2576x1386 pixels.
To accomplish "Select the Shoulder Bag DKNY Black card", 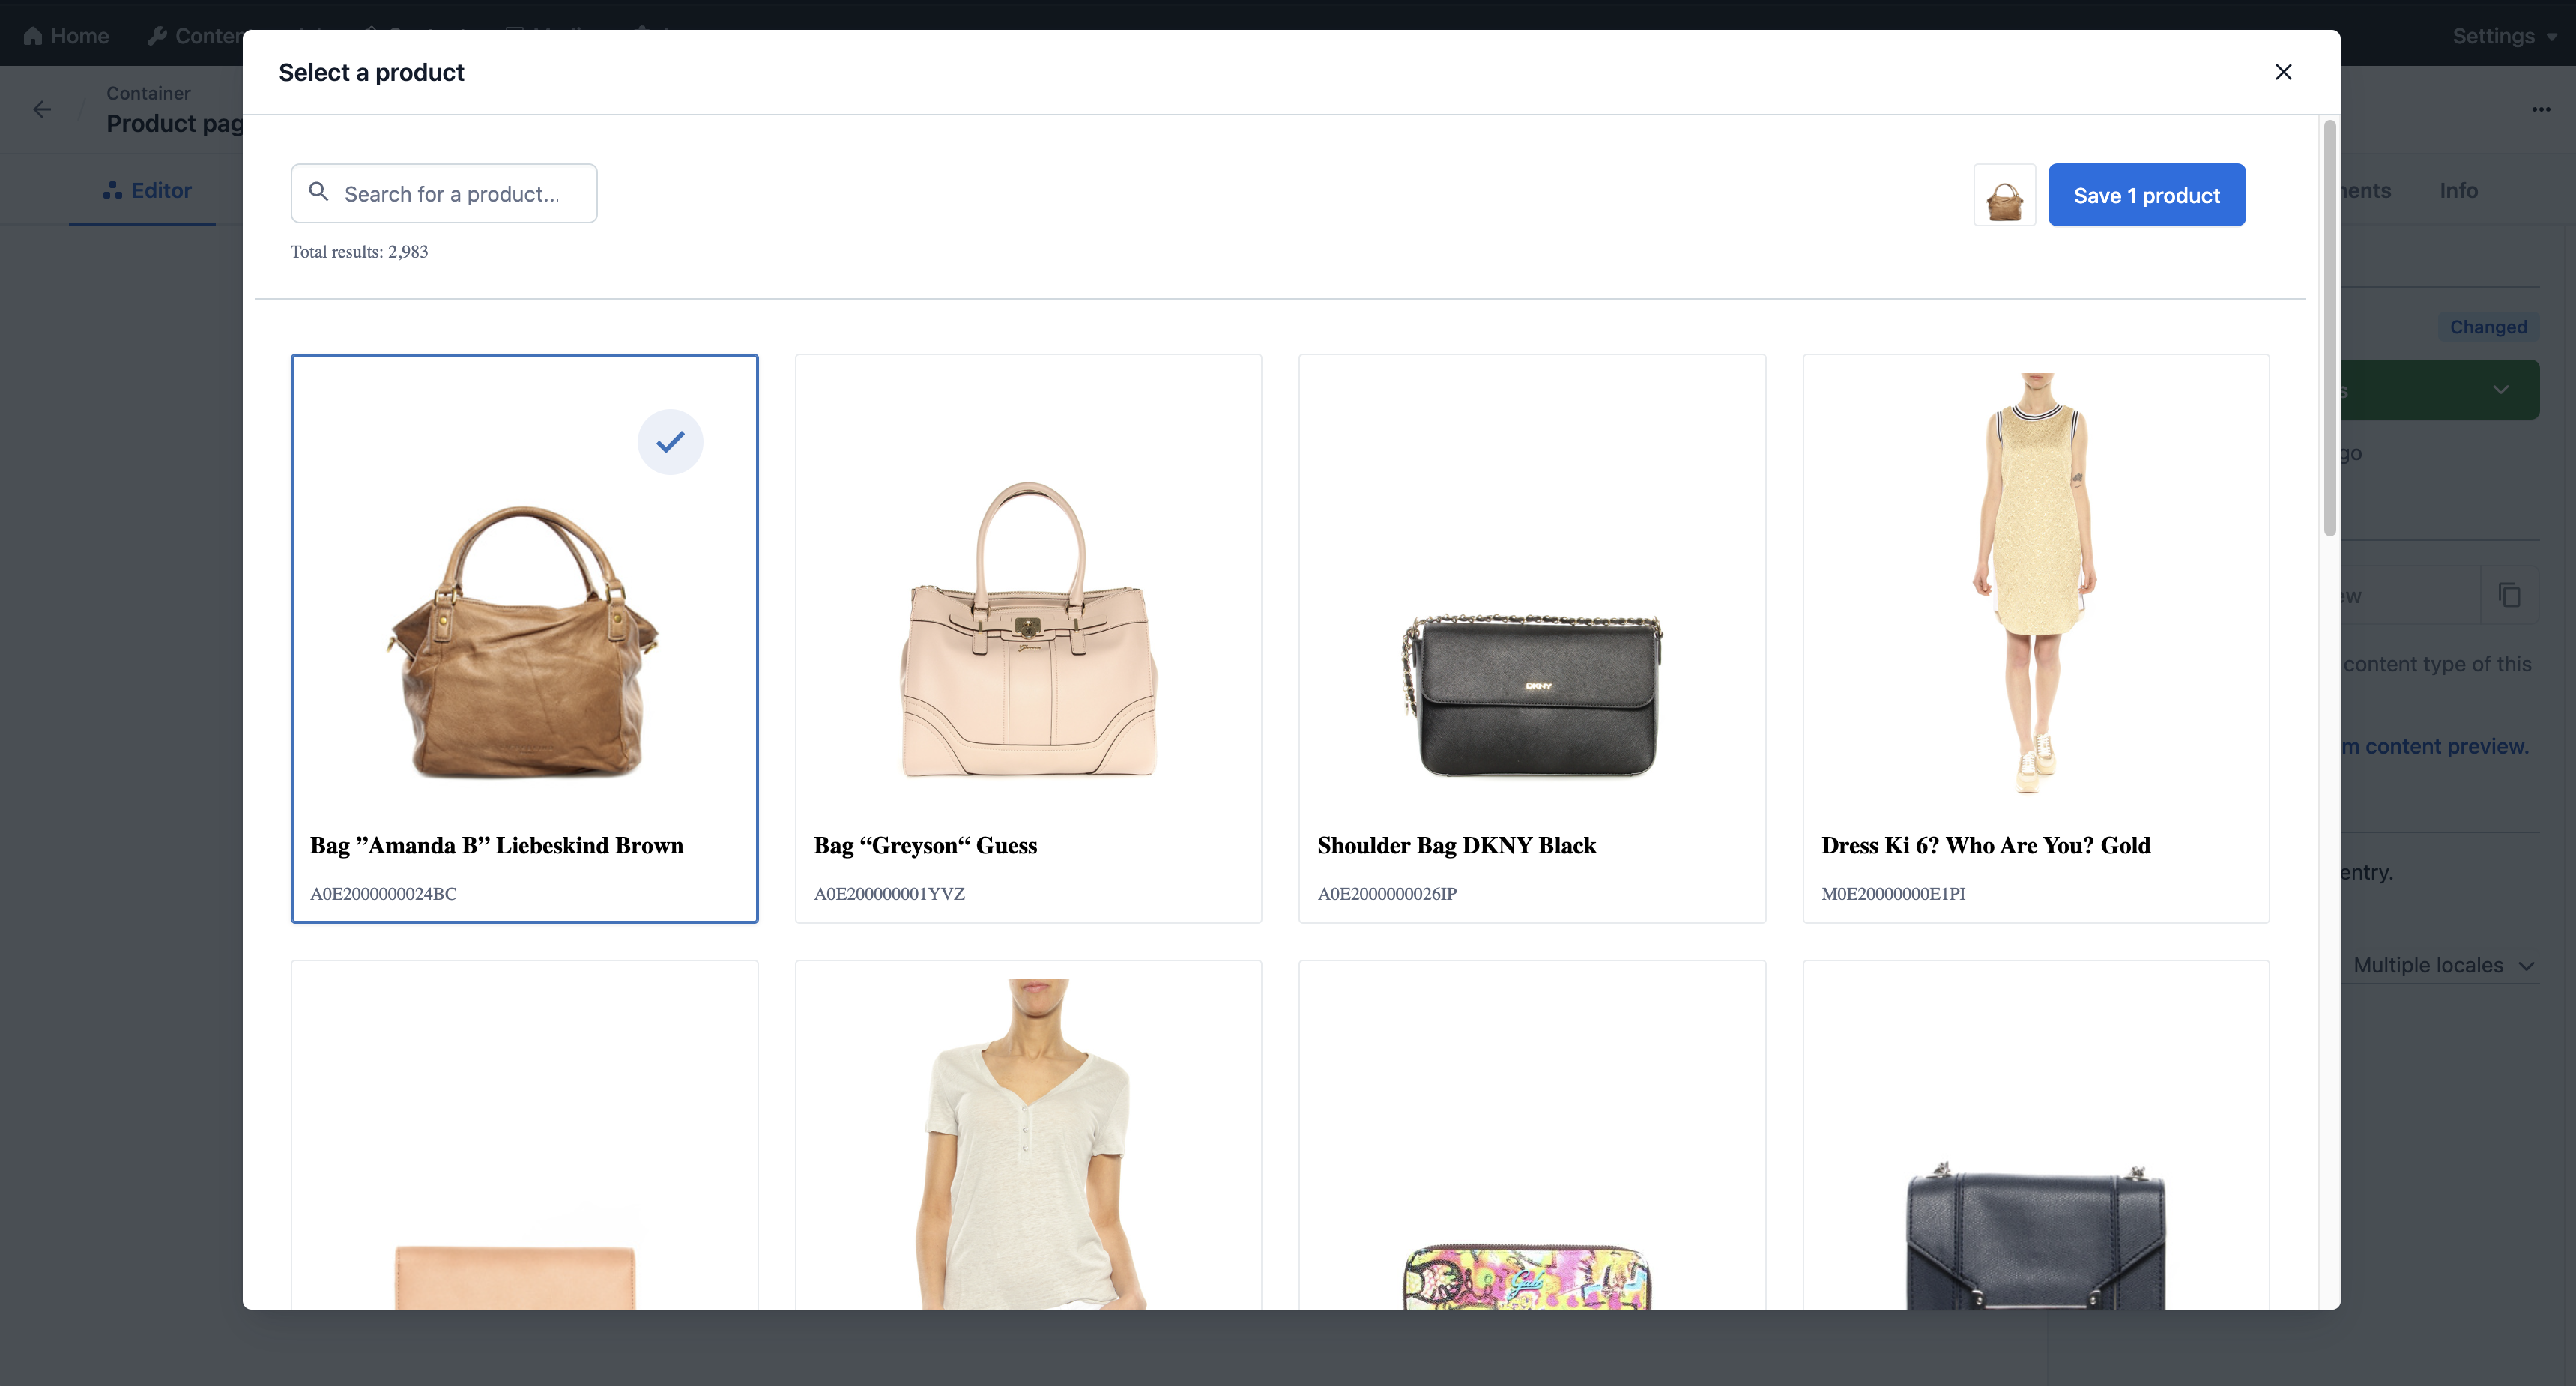I will tap(1531, 638).
